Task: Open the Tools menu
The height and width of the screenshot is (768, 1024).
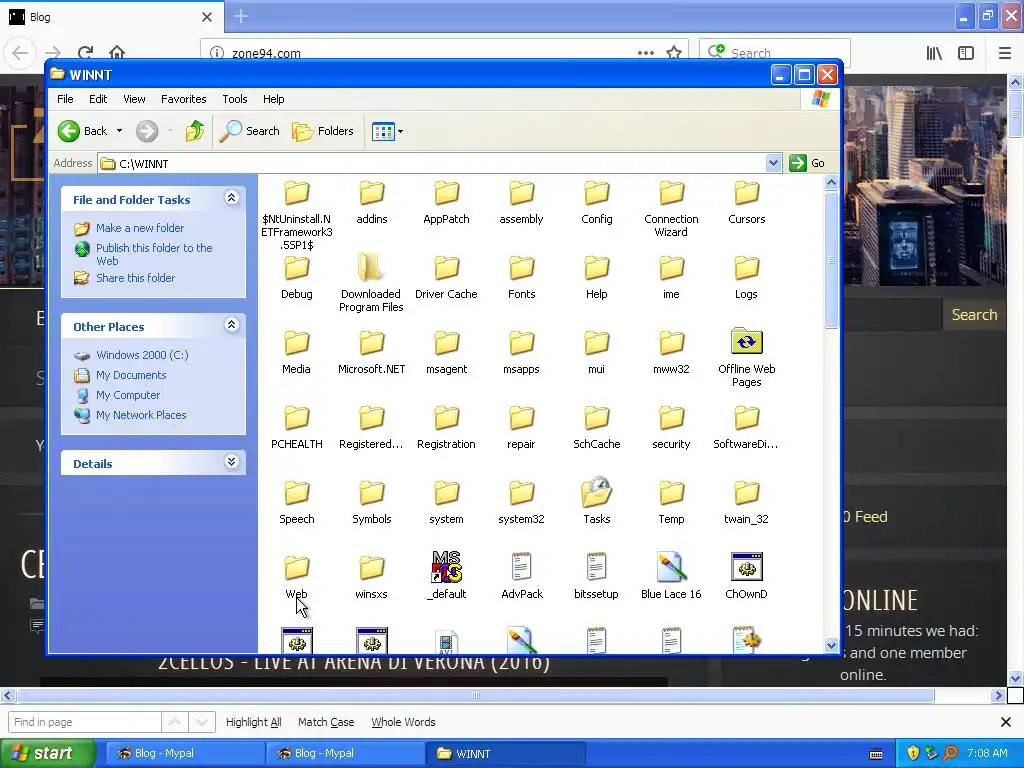Action: [x=234, y=99]
